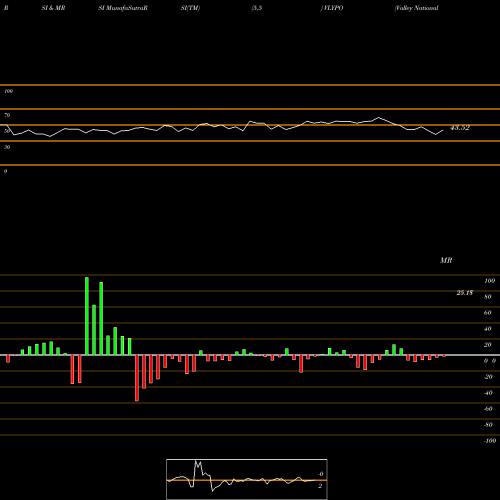Click the MR axis label -60

(x=488, y=409)
